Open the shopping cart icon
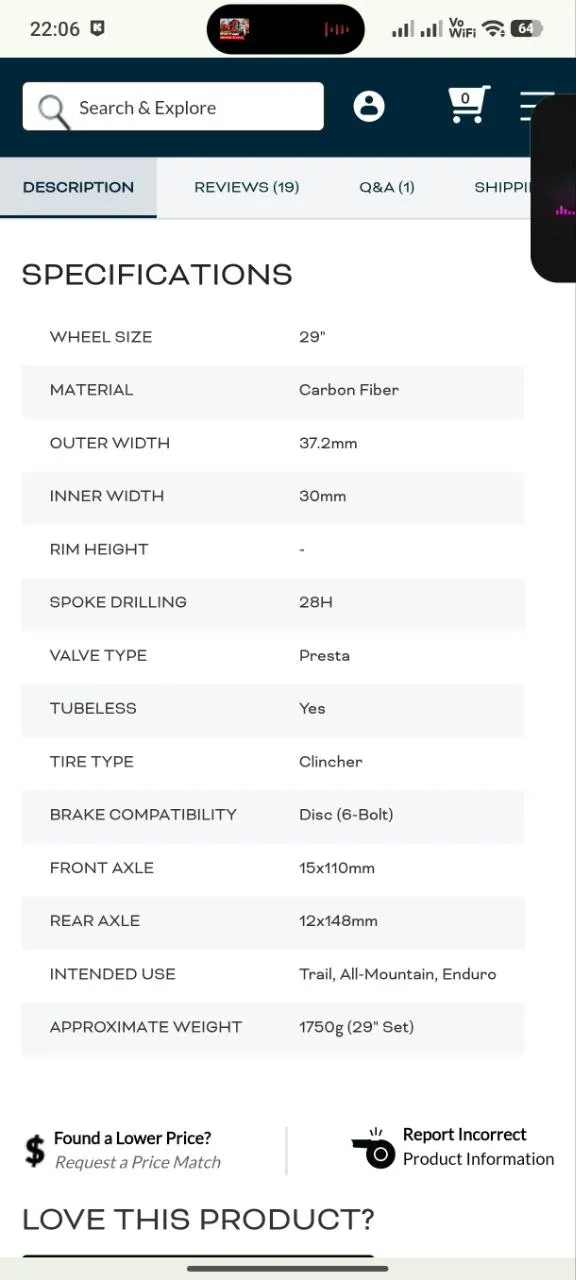 pyautogui.click(x=467, y=105)
